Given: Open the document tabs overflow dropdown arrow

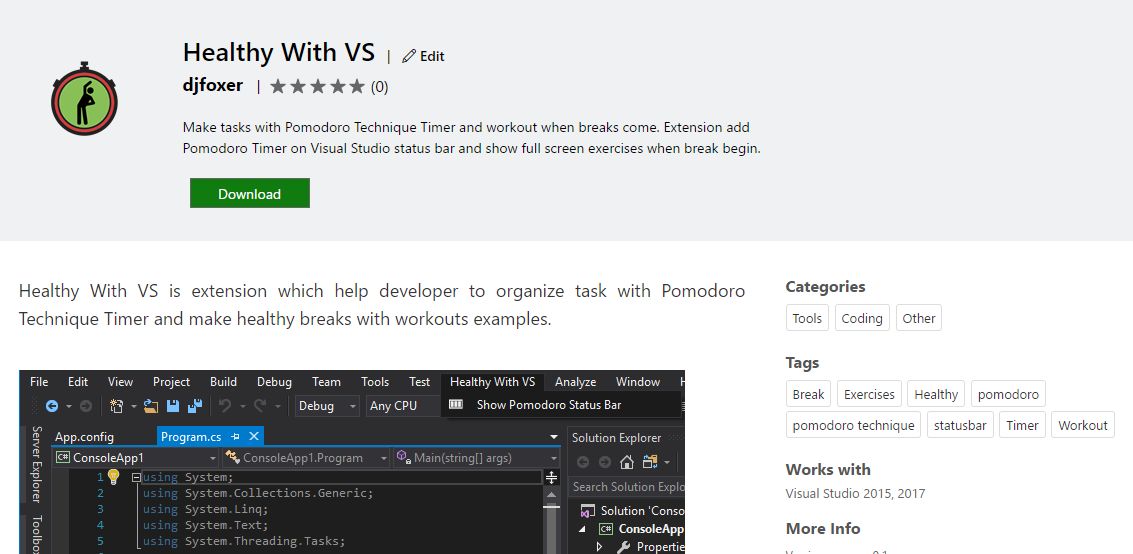Looking at the screenshot, I should [x=554, y=437].
